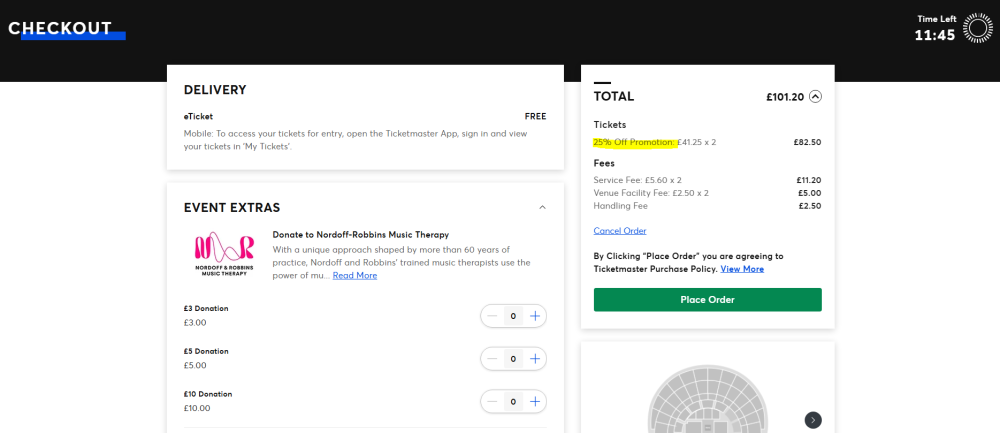Click the countdown timer circle icon

[x=978, y=27]
